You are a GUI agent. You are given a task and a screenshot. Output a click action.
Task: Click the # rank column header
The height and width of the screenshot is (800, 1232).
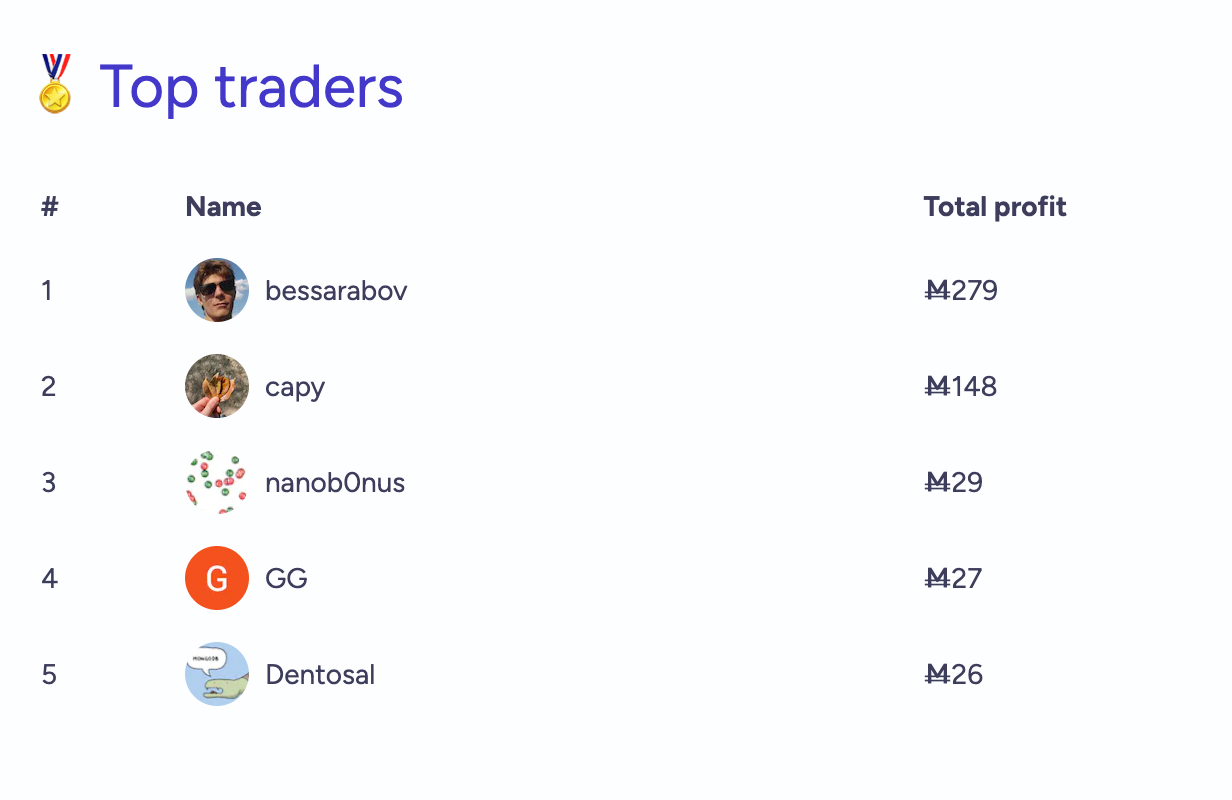pos(50,207)
